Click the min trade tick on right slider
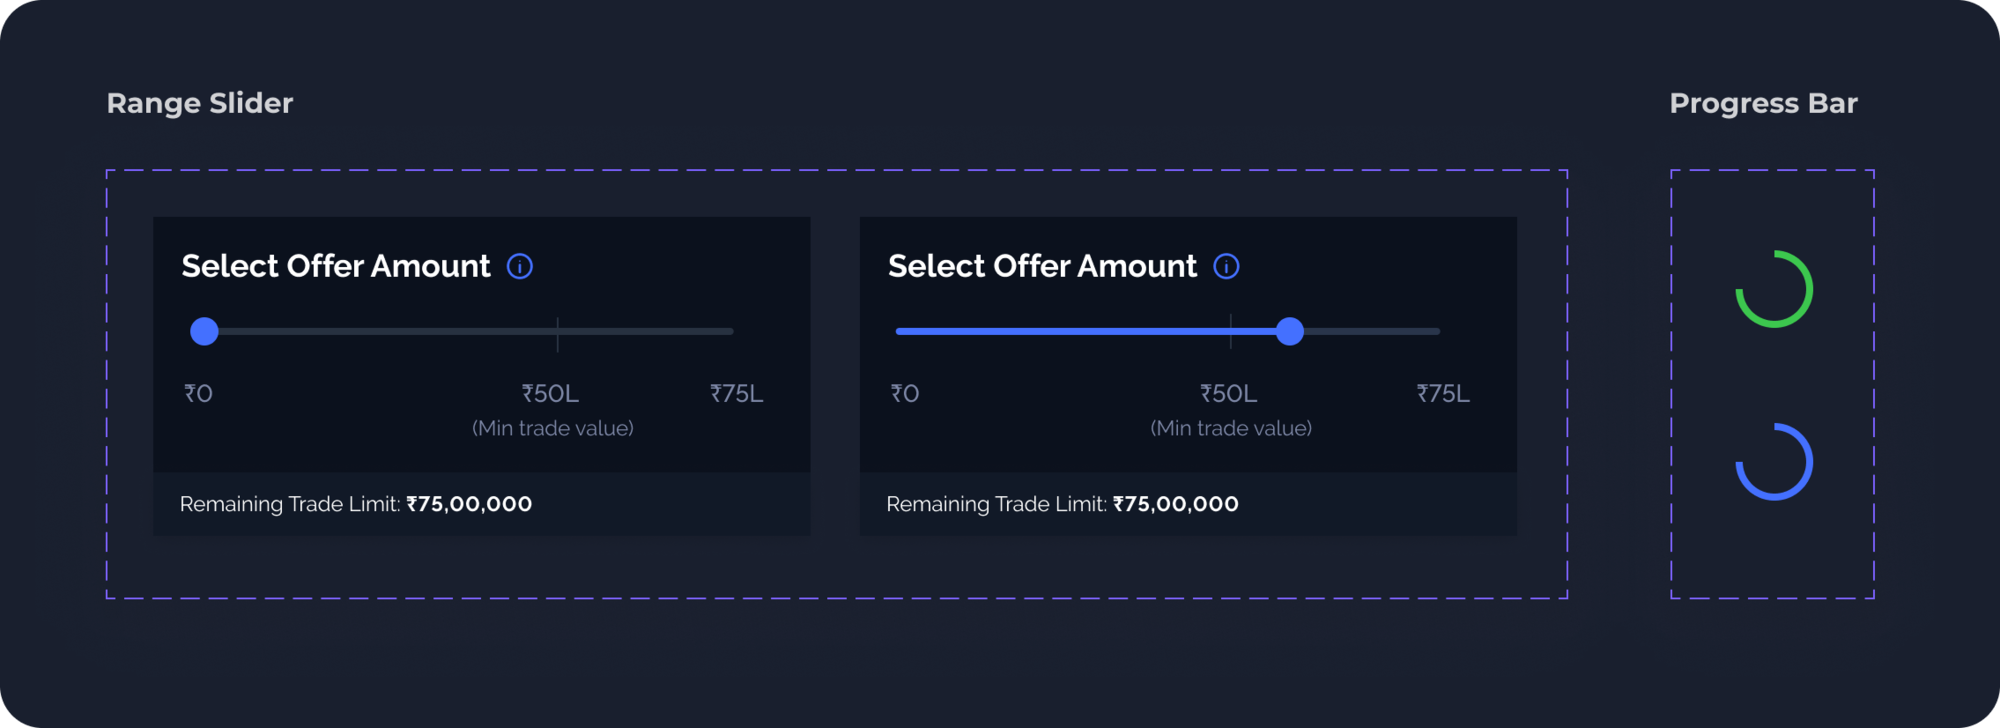Viewport: 2000px width, 728px height. tap(1230, 331)
